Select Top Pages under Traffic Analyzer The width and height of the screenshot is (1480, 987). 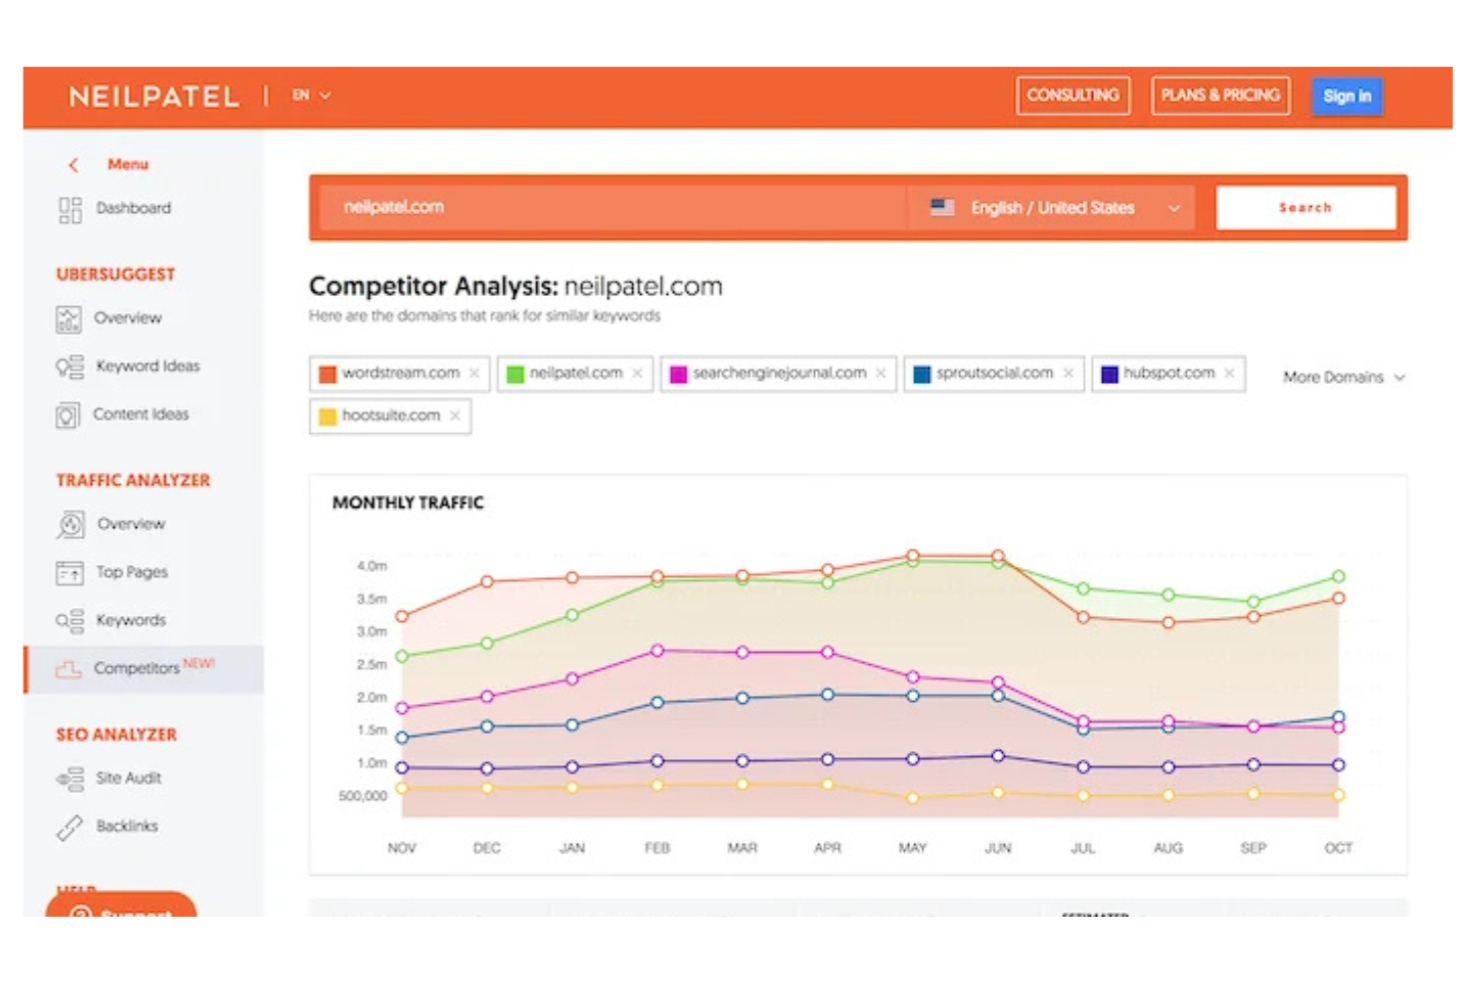(130, 572)
